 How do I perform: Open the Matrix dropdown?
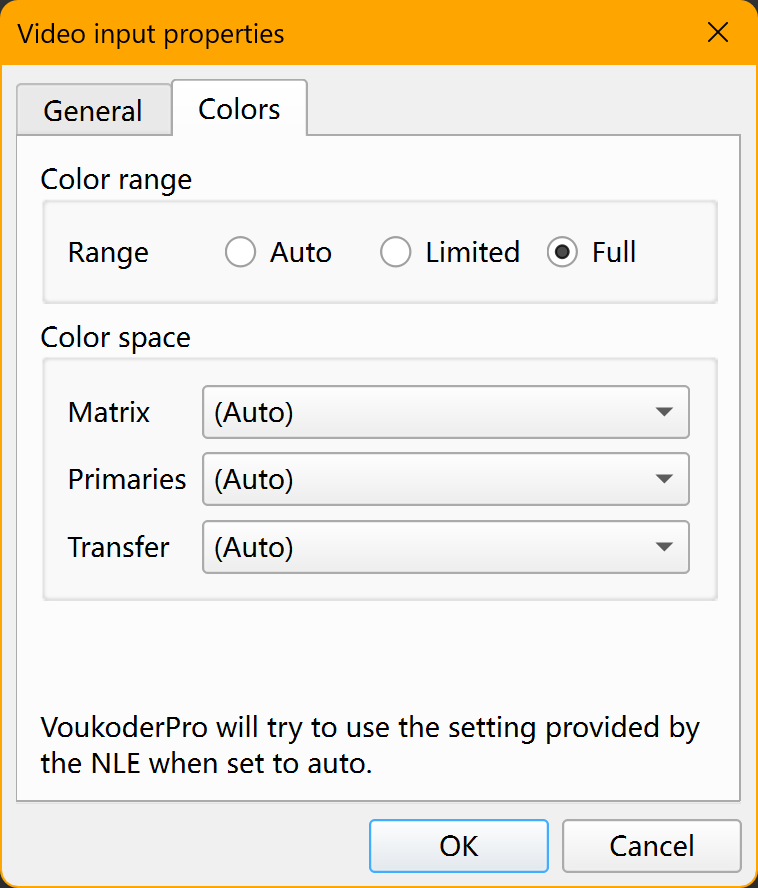(x=446, y=412)
